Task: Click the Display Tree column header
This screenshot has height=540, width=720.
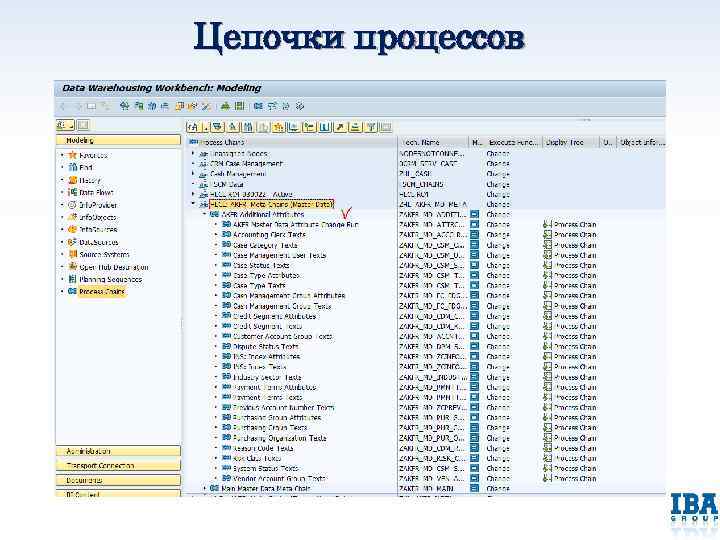Action: tap(570, 142)
